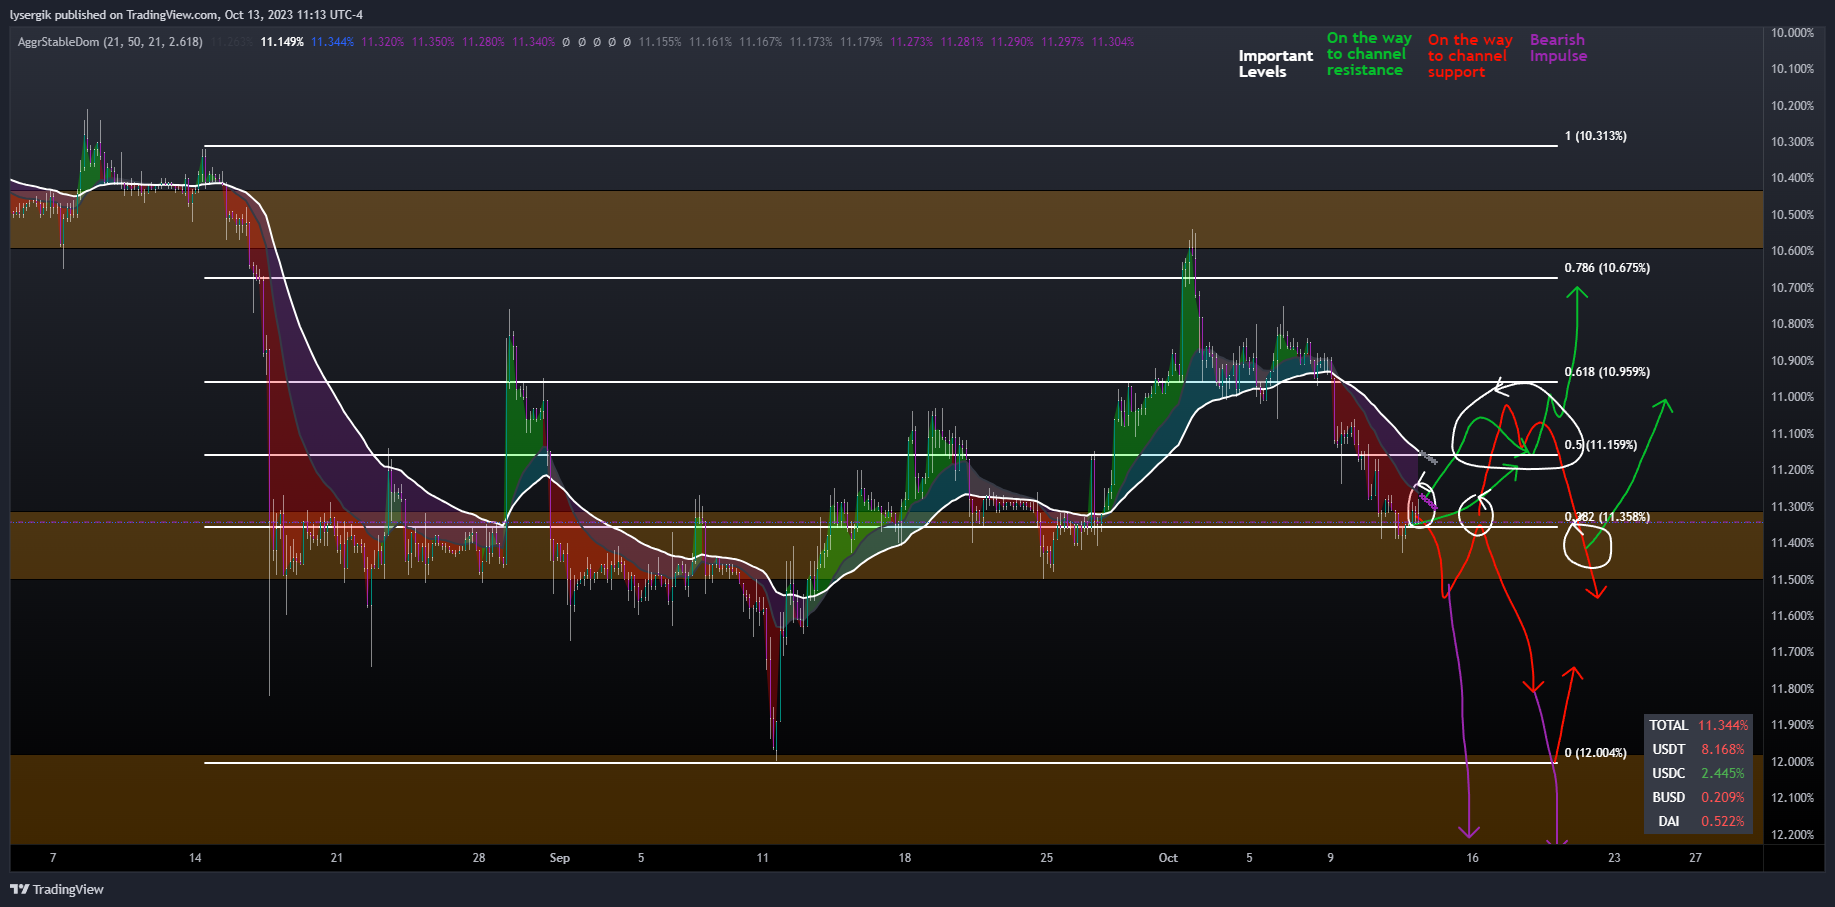Click the 12.000% price axis label
The image size is (1835, 907).
tap(1792, 762)
